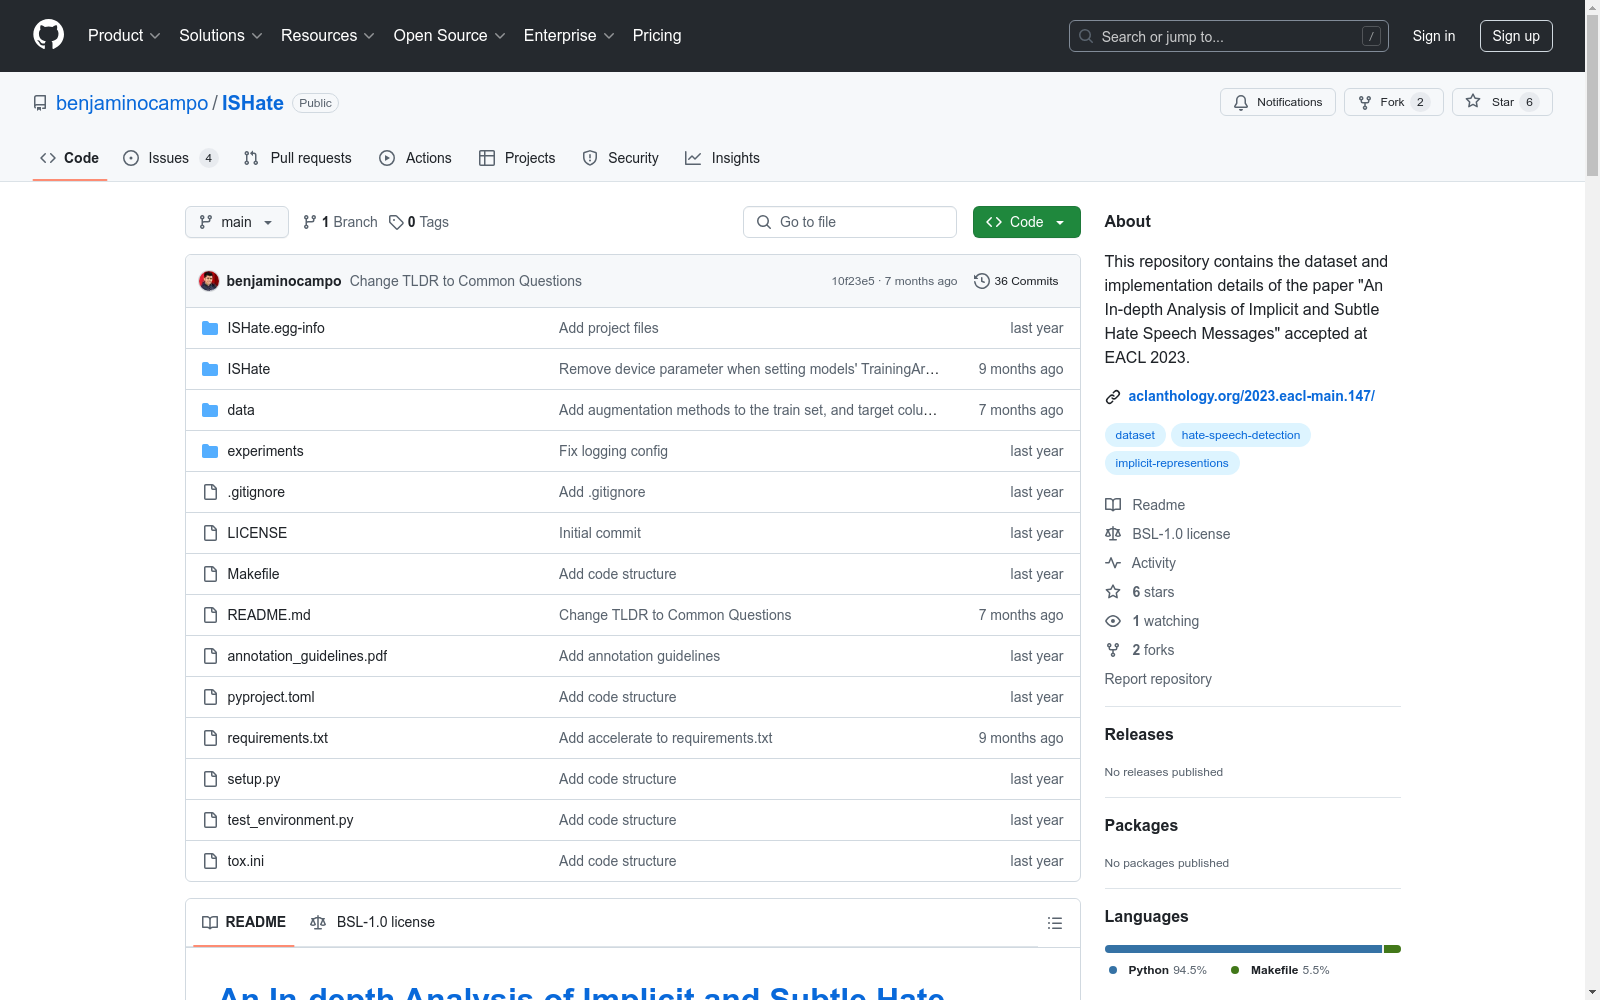This screenshot has width=1600, height=1000.
Task: Click the file icon next to setup.py
Action: click(x=210, y=779)
